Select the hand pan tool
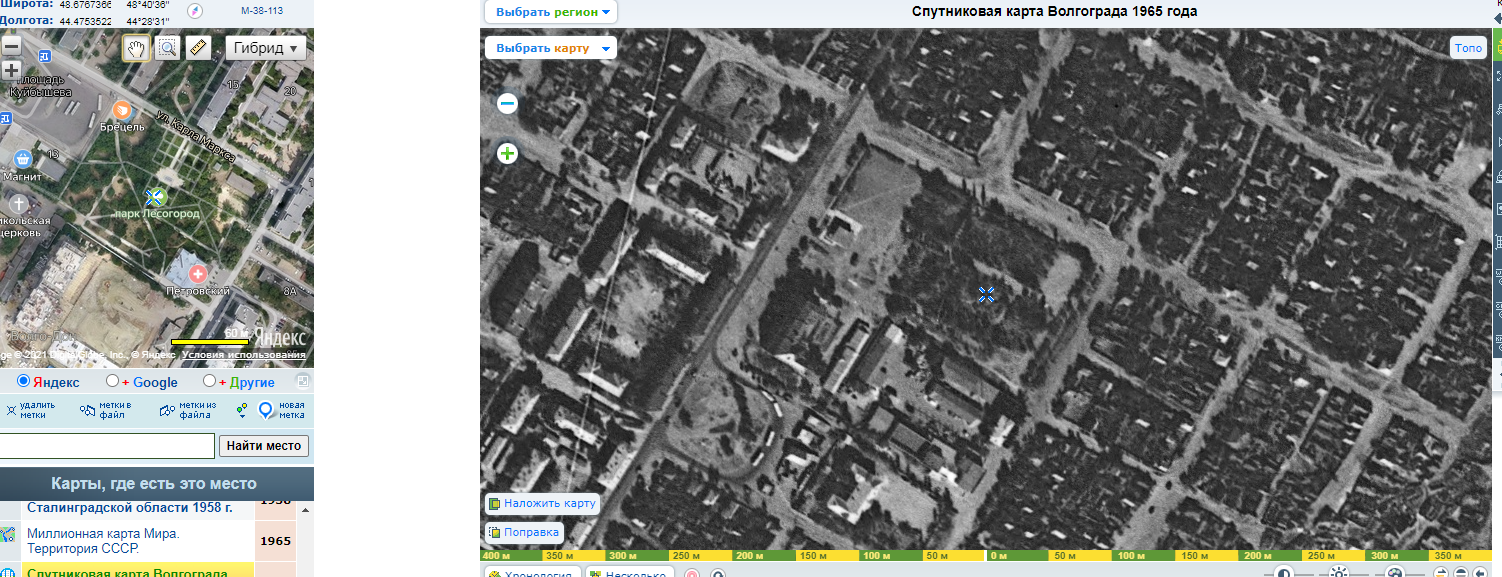This screenshot has height=577, width=1502. (136, 48)
